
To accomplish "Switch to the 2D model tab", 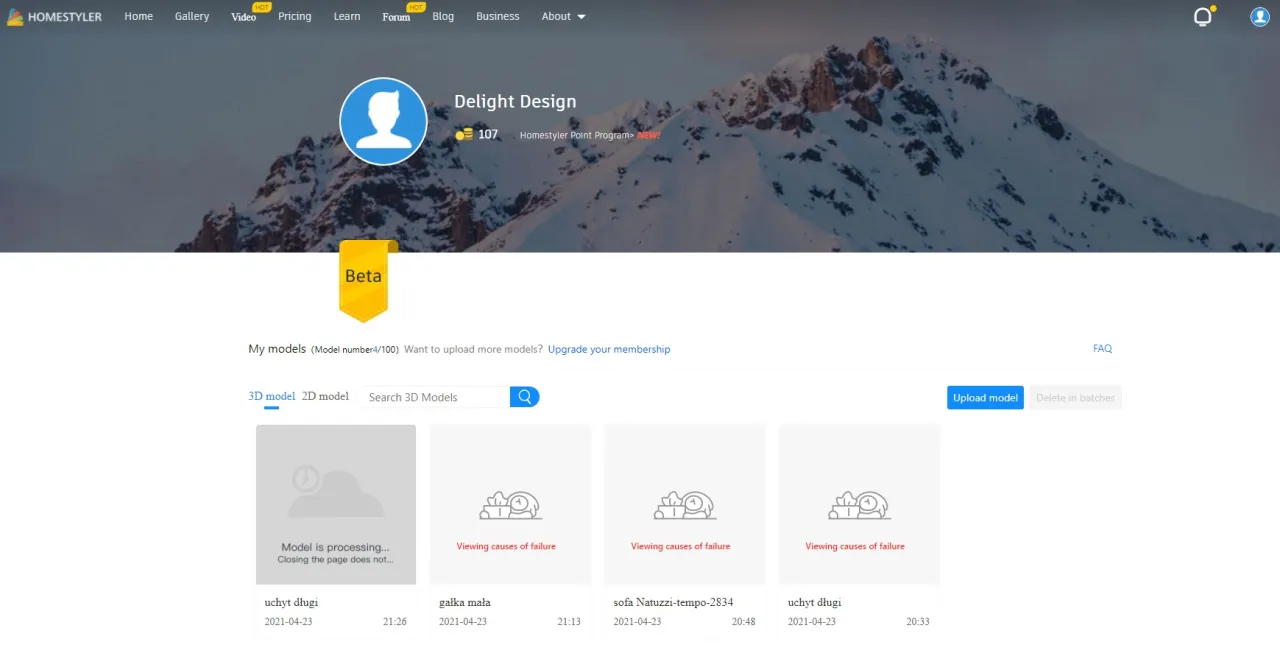I will point(325,397).
